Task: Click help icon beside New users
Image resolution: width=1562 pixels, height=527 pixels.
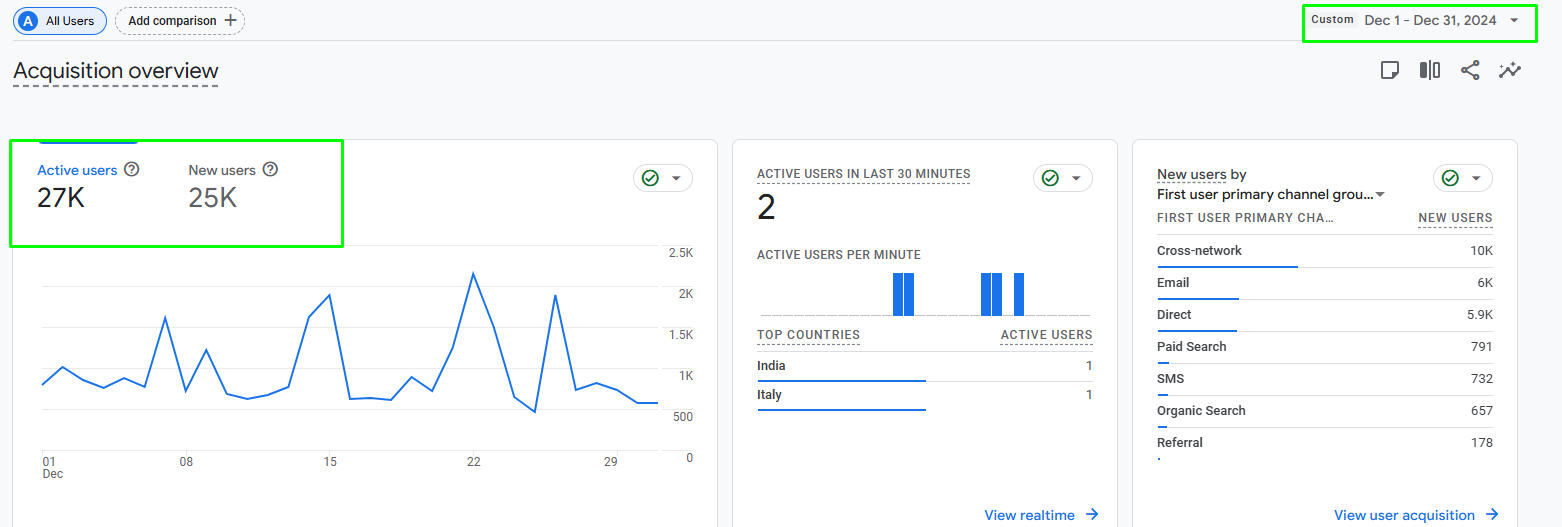Action: [270, 170]
